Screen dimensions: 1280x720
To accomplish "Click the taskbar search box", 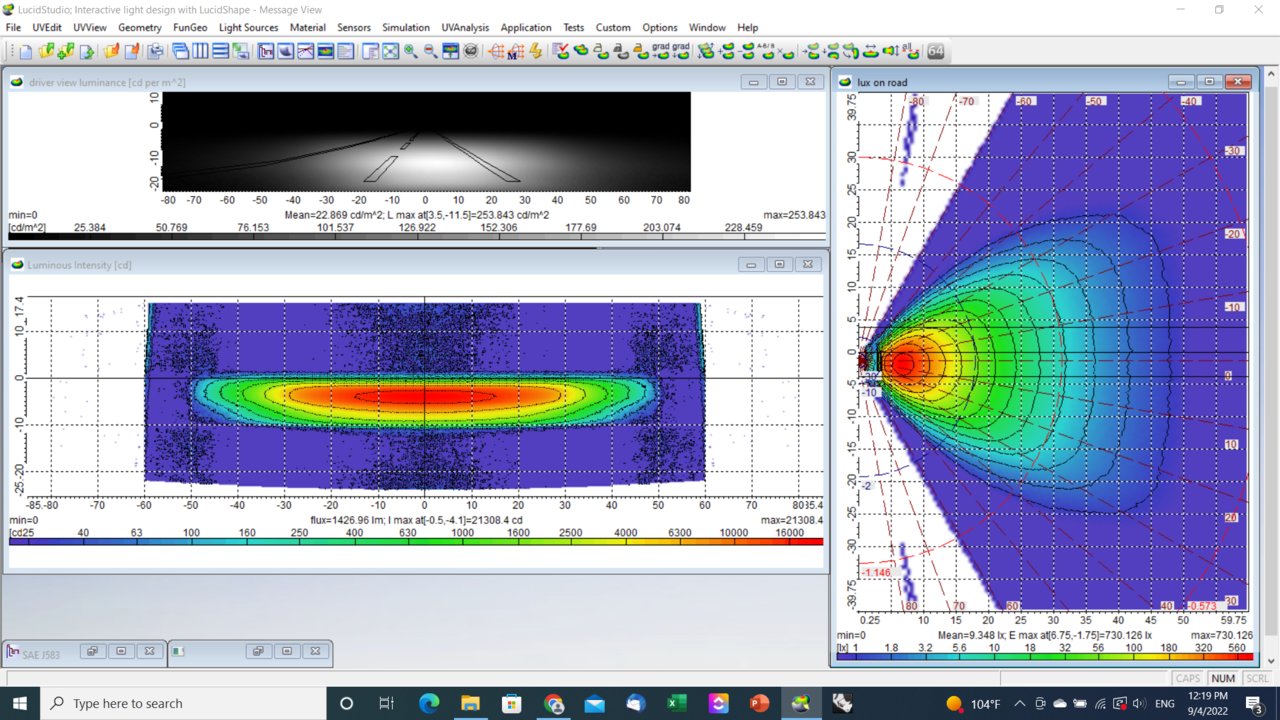I will coord(183,703).
